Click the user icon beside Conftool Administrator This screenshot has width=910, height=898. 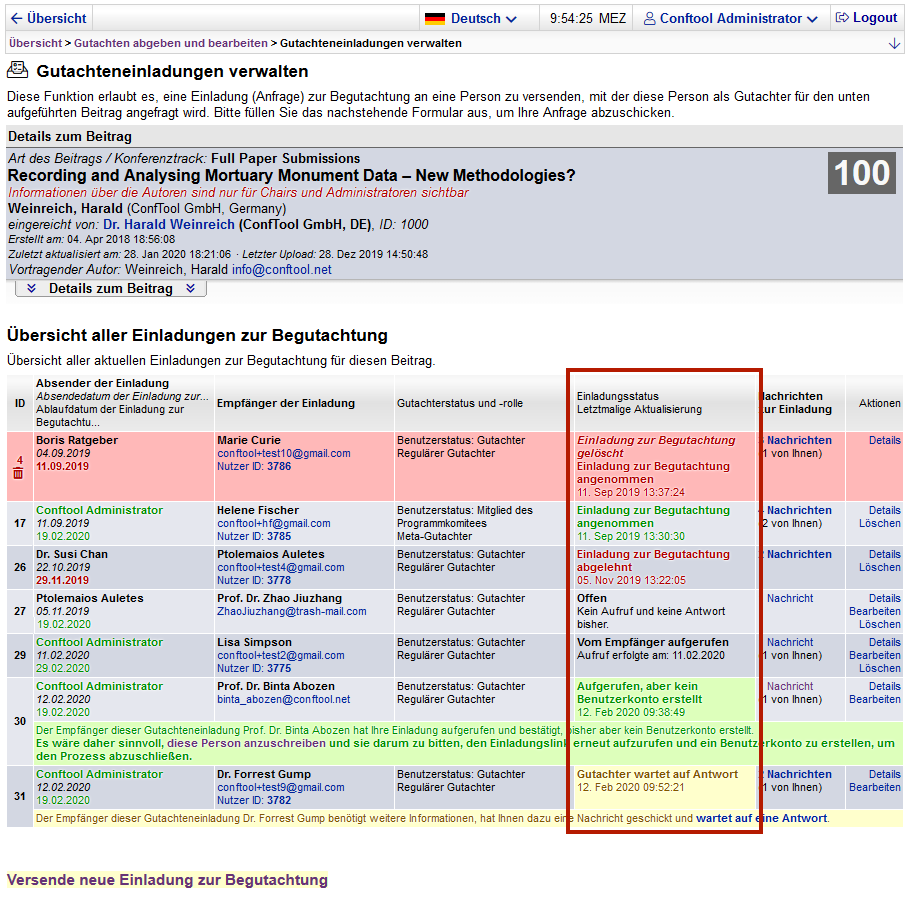(650, 18)
